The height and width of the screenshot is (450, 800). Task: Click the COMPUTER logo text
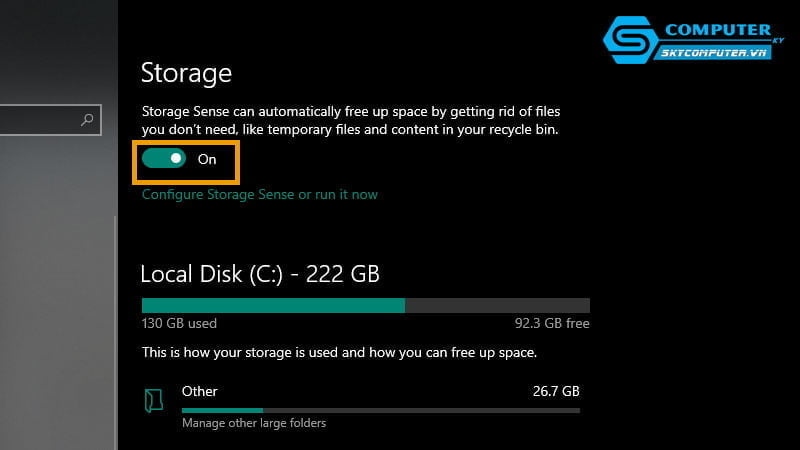[716, 29]
